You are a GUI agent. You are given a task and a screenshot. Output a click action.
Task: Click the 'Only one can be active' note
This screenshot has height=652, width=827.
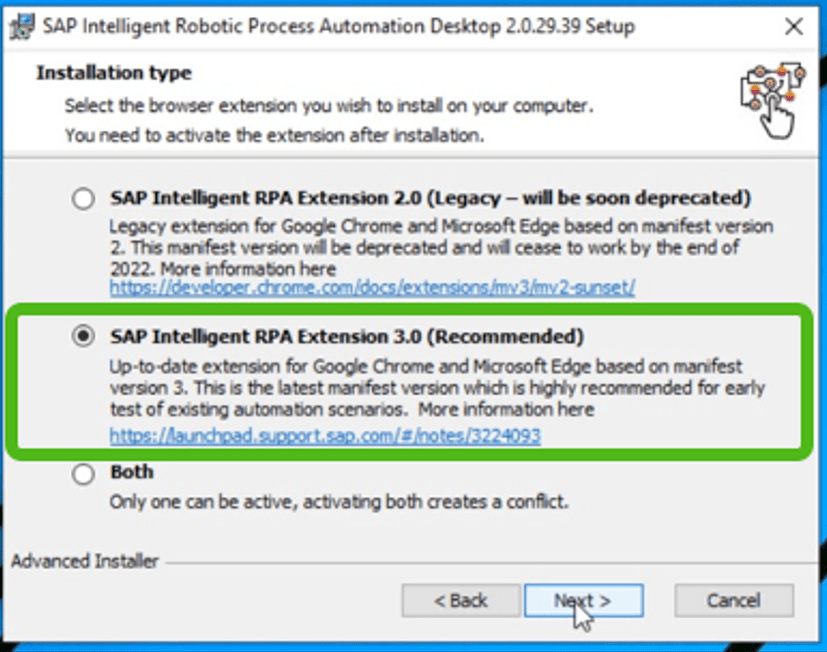coord(339,500)
